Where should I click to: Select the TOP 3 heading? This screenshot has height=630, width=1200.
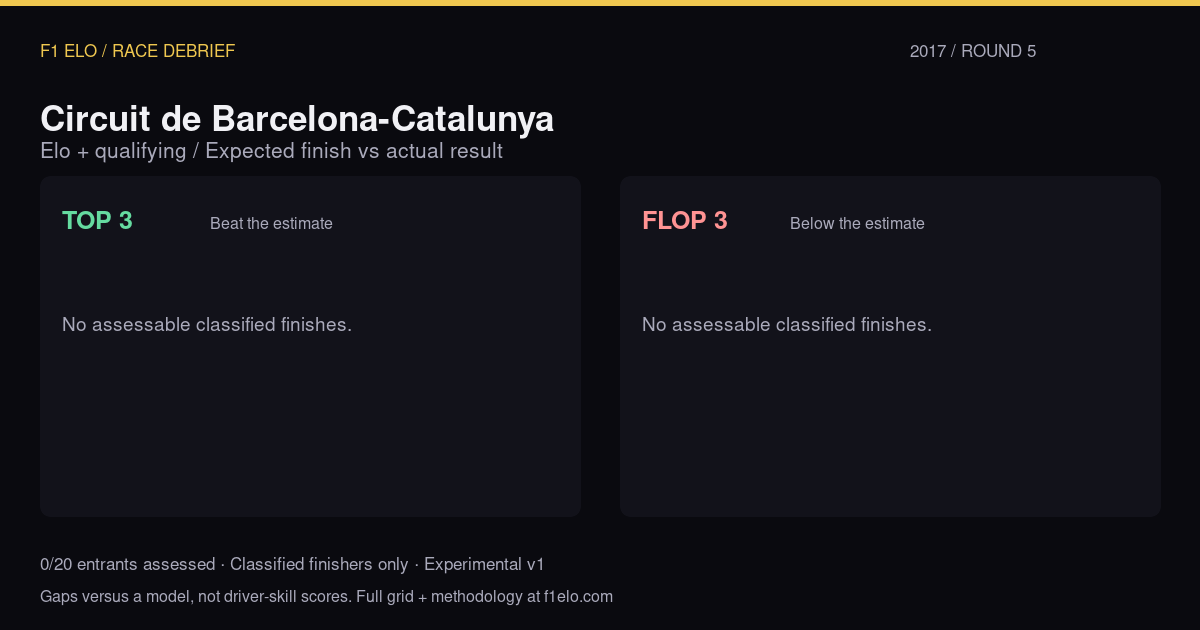click(x=97, y=221)
